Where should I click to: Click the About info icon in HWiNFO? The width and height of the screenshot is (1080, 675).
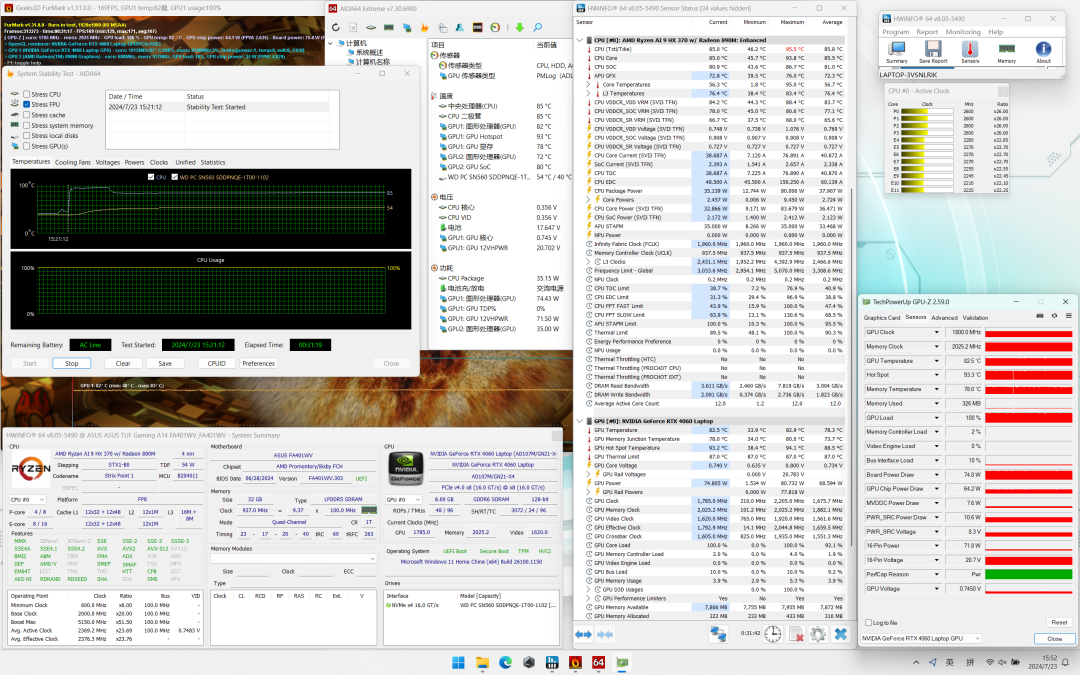tap(1043, 50)
